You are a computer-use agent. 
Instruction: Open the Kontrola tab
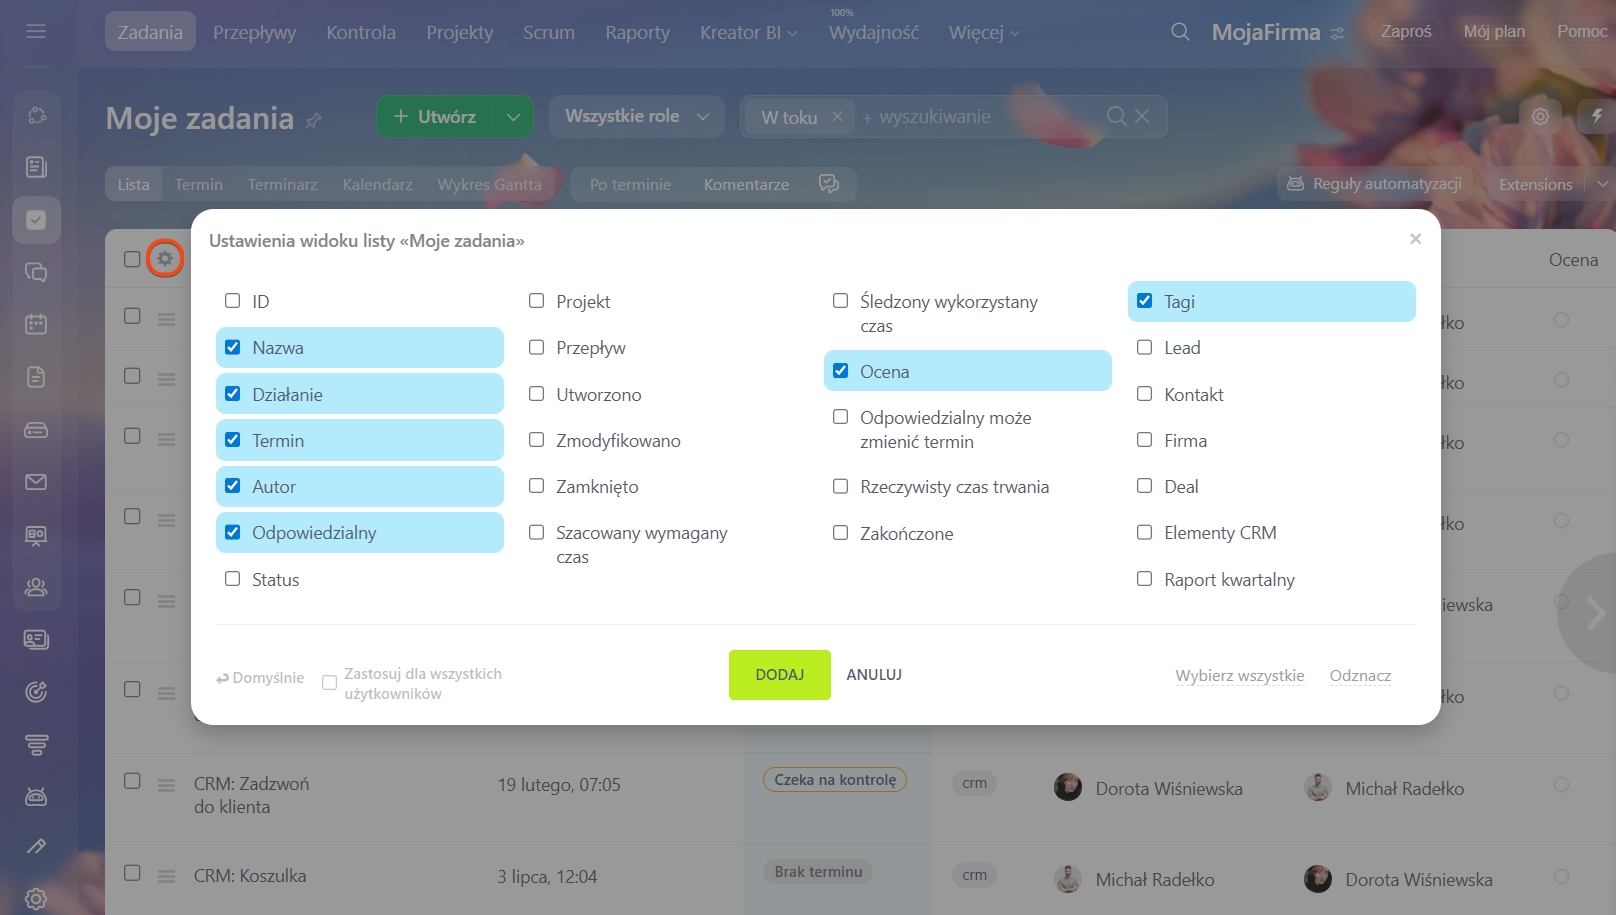coord(361,33)
